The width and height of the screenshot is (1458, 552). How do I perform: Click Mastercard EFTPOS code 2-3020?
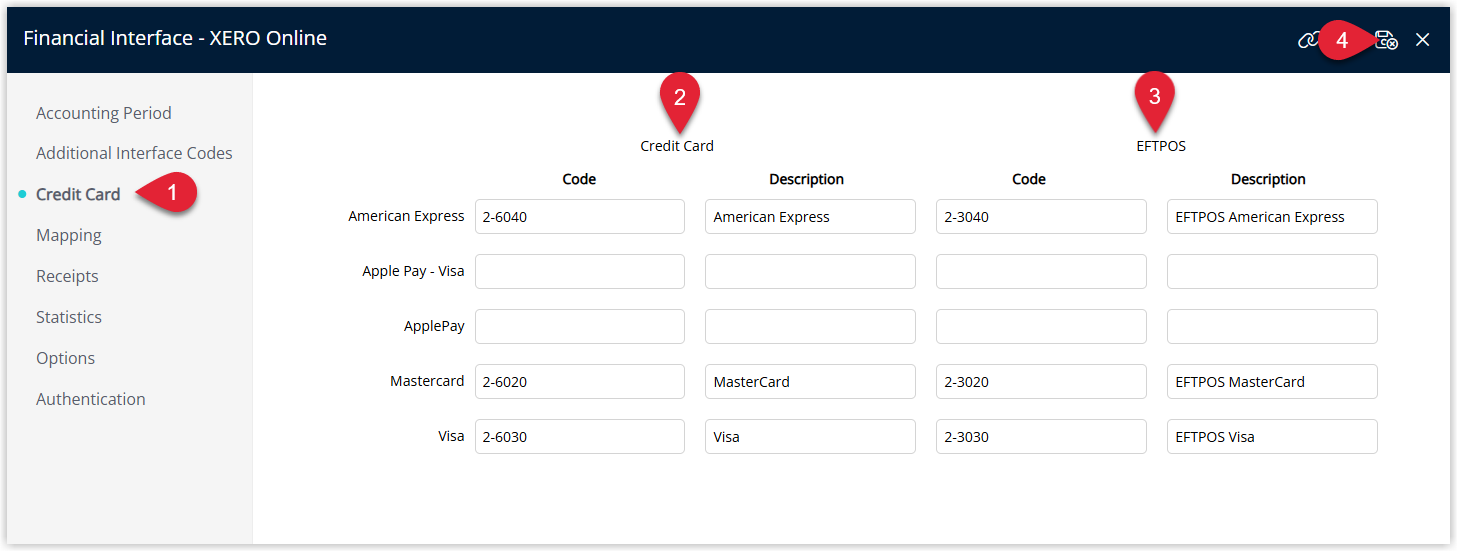(1041, 382)
